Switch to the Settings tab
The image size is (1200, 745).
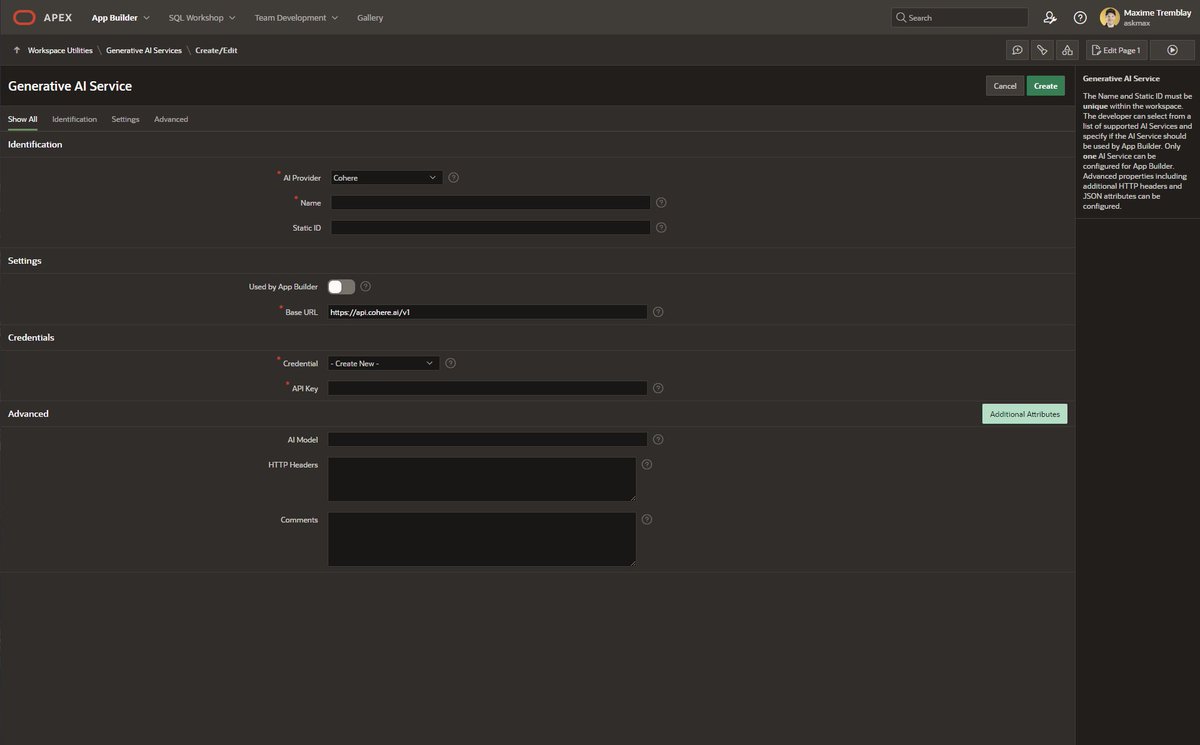tap(125, 119)
